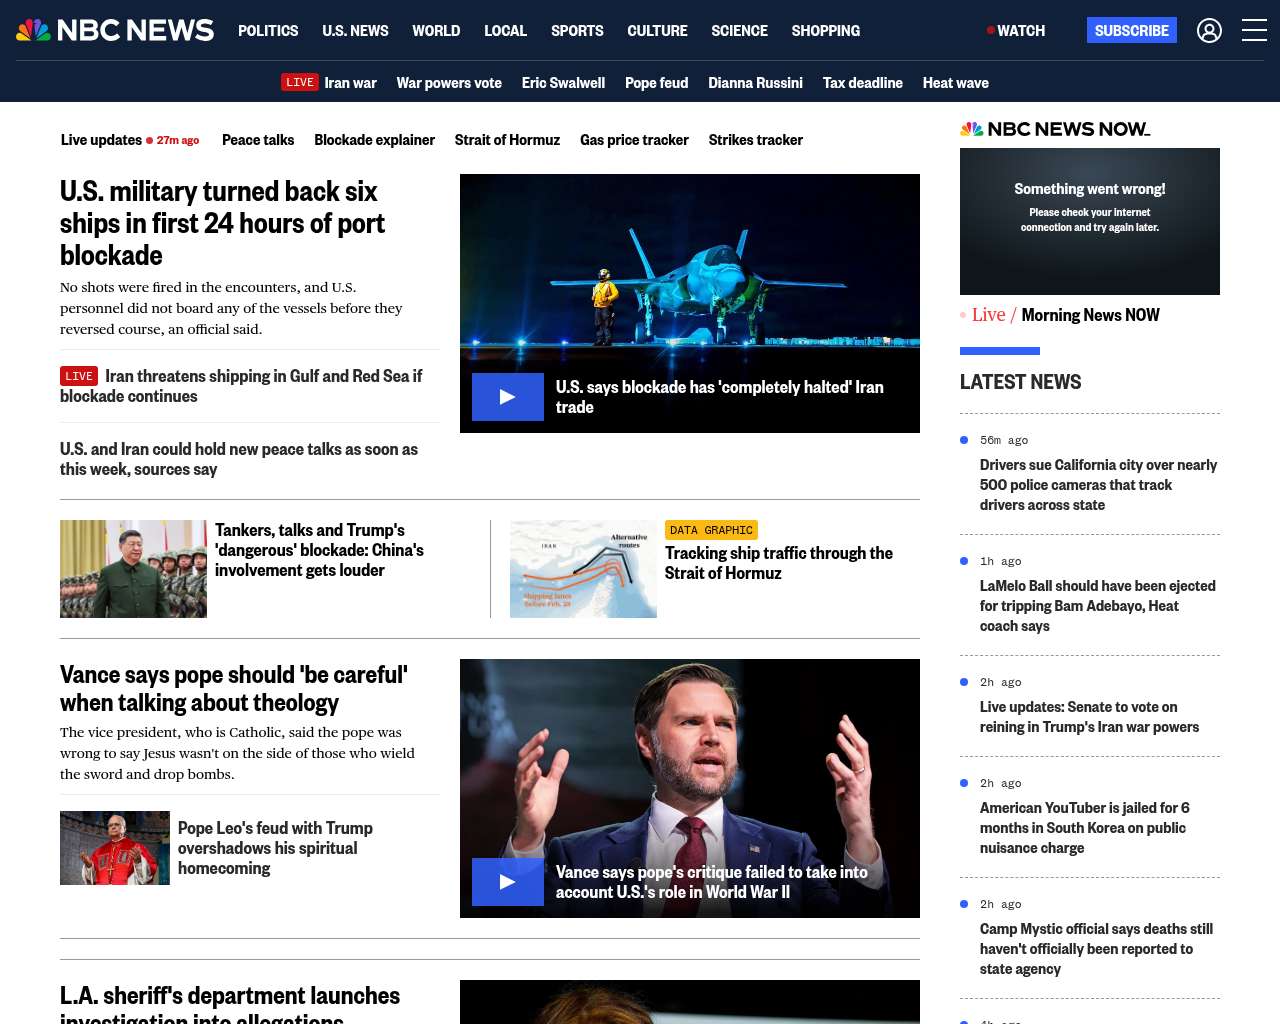Open the Latest News heading
The image size is (1280, 1024).
(1020, 382)
